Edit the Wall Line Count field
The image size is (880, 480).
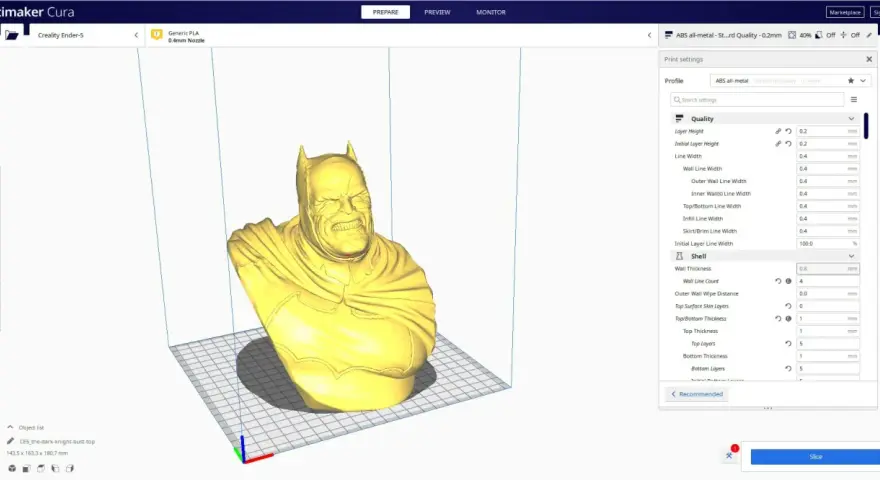tap(828, 281)
